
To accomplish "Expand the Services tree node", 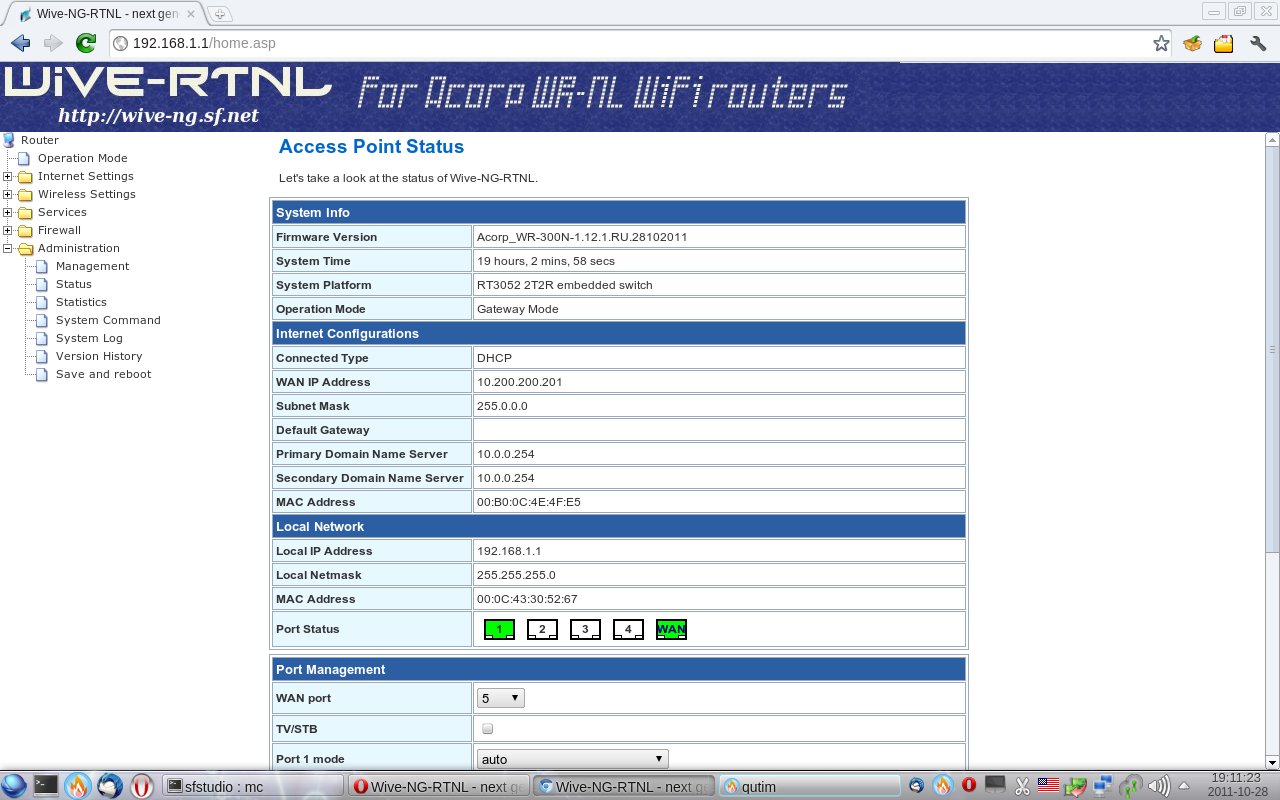I will 8,213.
